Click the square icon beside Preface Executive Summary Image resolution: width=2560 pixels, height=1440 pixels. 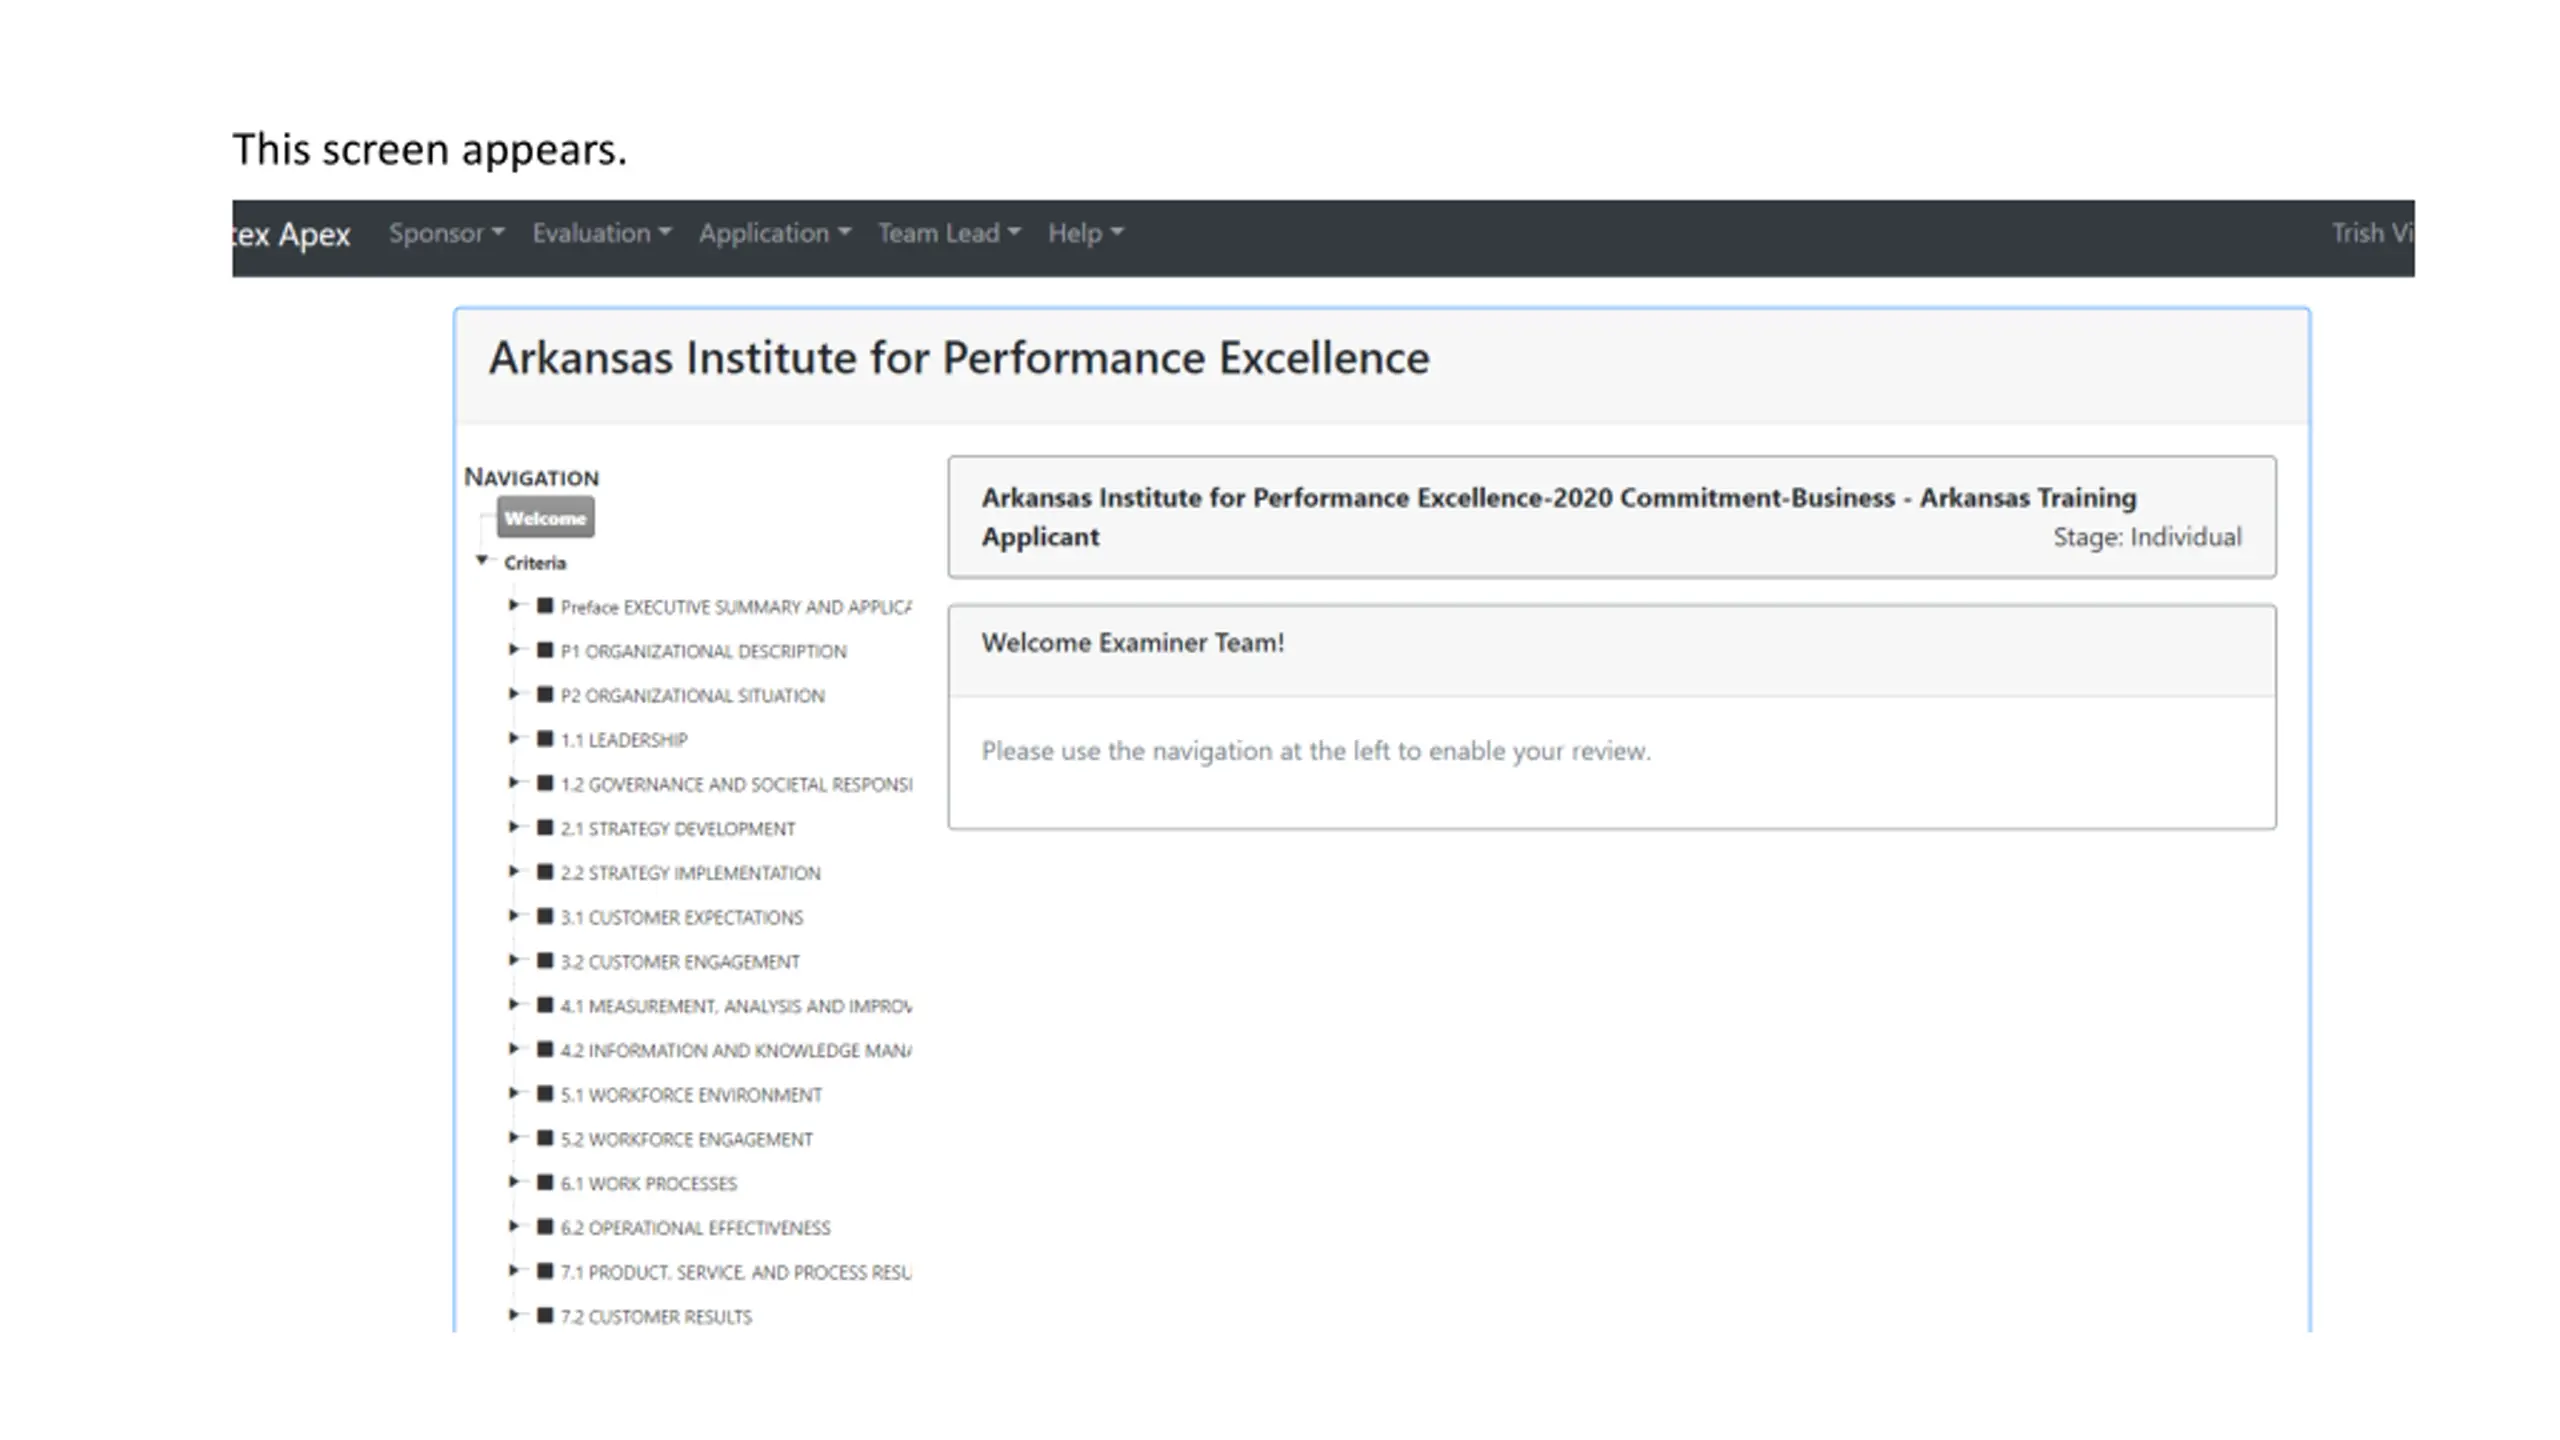545,605
